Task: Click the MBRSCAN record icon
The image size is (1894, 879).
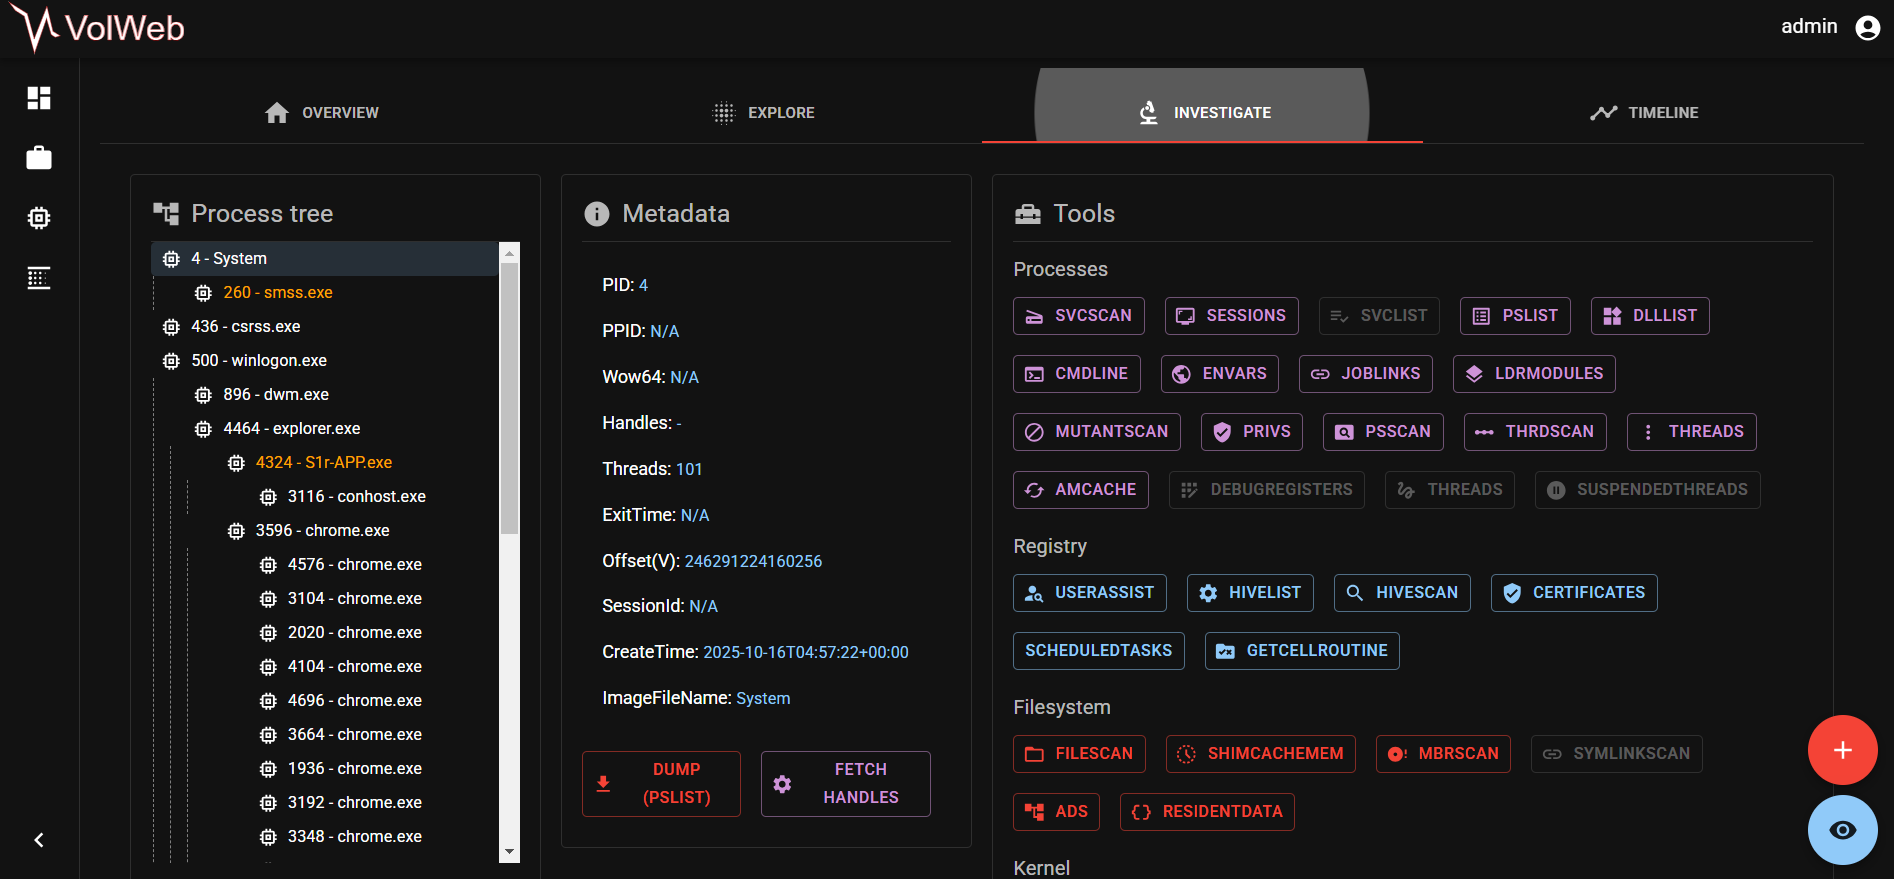Action: [x=1397, y=754]
